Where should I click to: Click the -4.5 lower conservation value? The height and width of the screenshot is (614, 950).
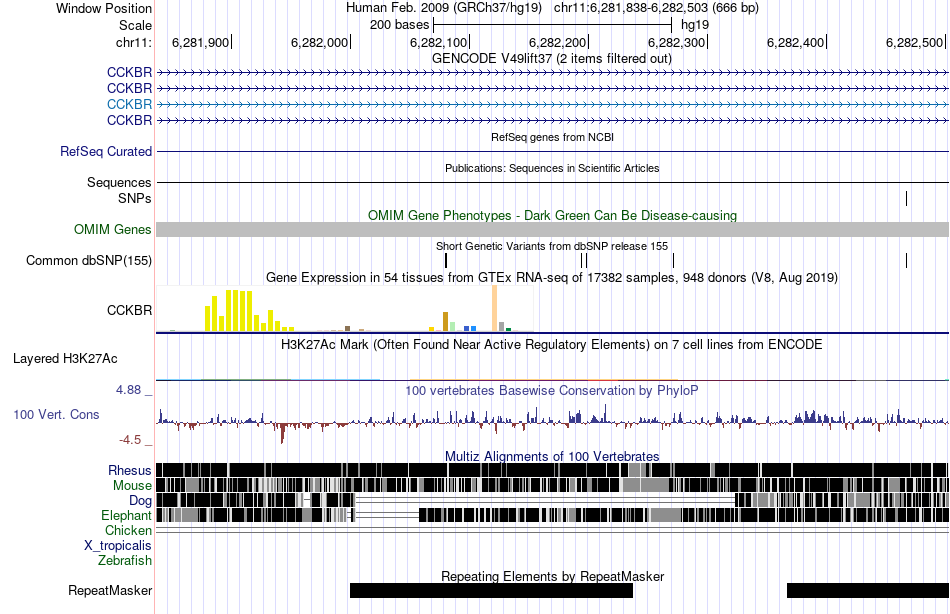tap(130, 439)
